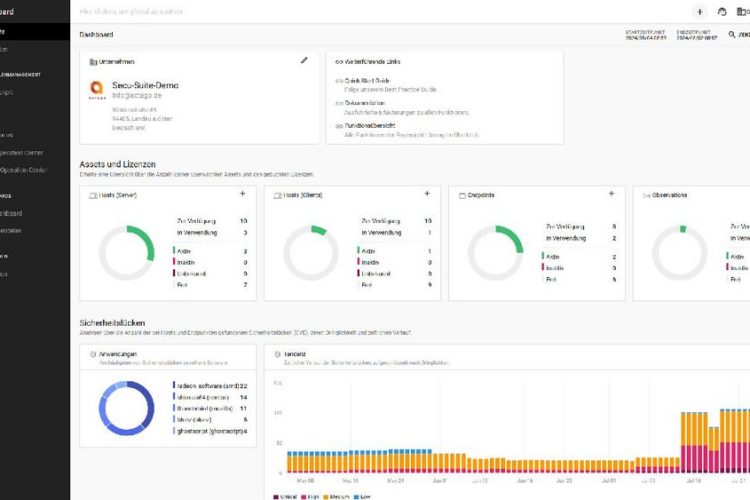This screenshot has width=750, height=500.
Task: Add a license on the Endpoints card
Action: tap(611, 194)
